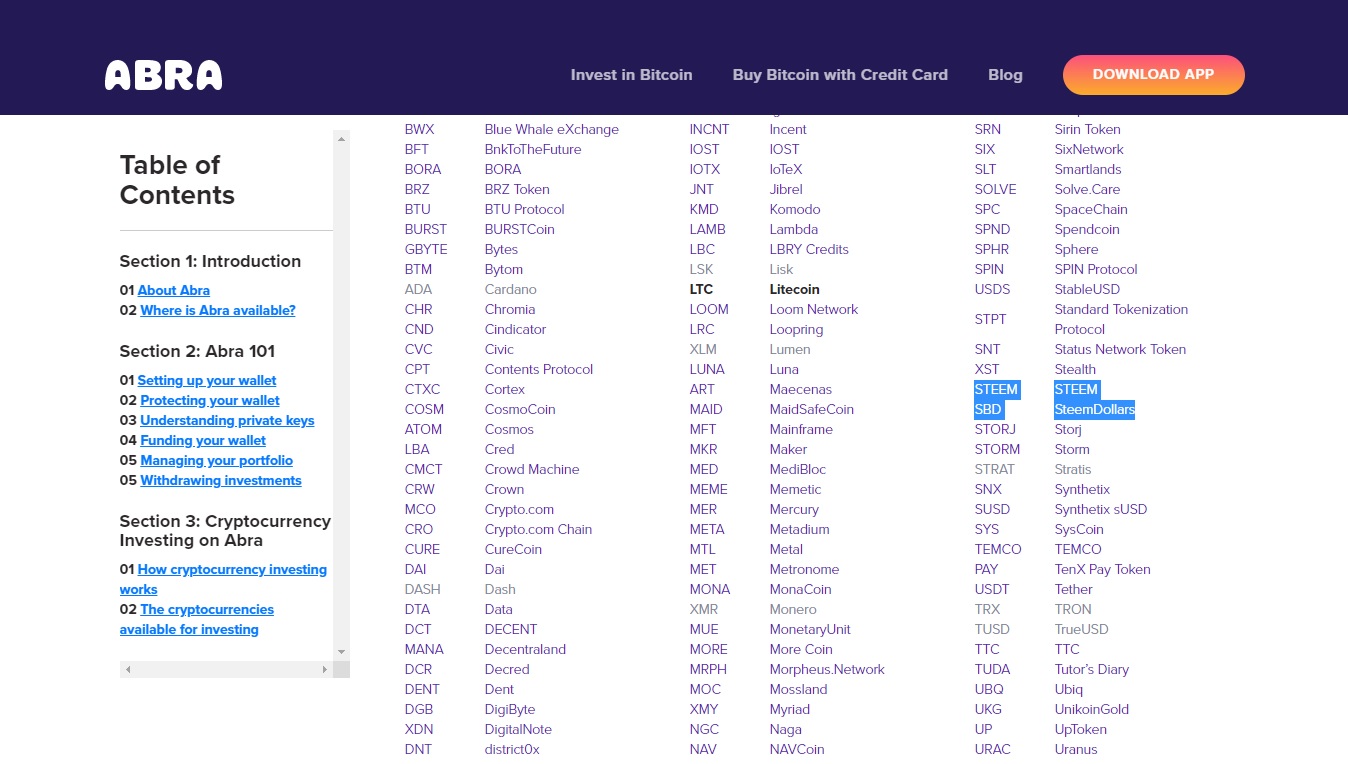Click horizontal scrollbar right arrow
Screen dimensions: 1348x764
tap(324, 669)
